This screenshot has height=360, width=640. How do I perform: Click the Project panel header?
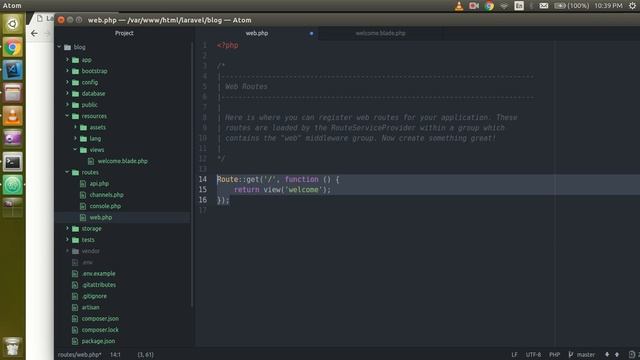click(124, 33)
